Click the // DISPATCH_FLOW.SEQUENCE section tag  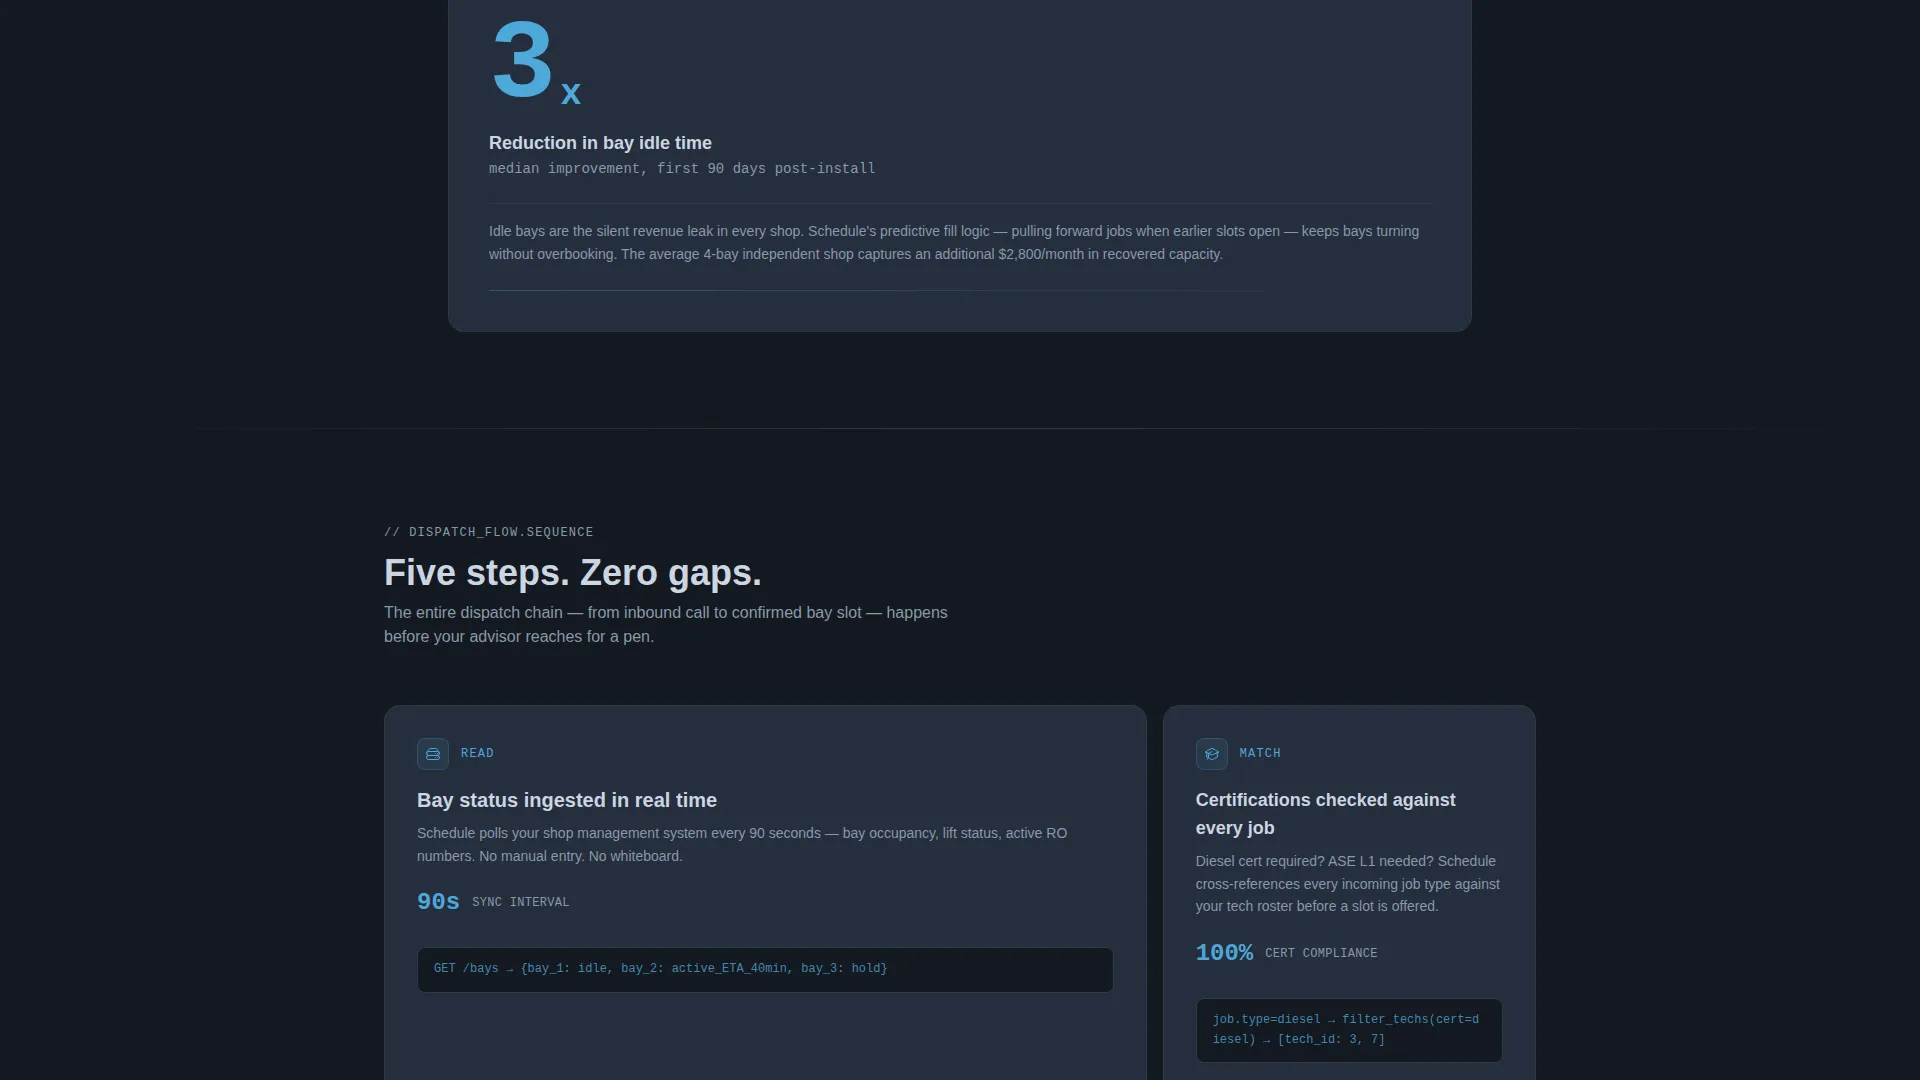[x=489, y=532]
